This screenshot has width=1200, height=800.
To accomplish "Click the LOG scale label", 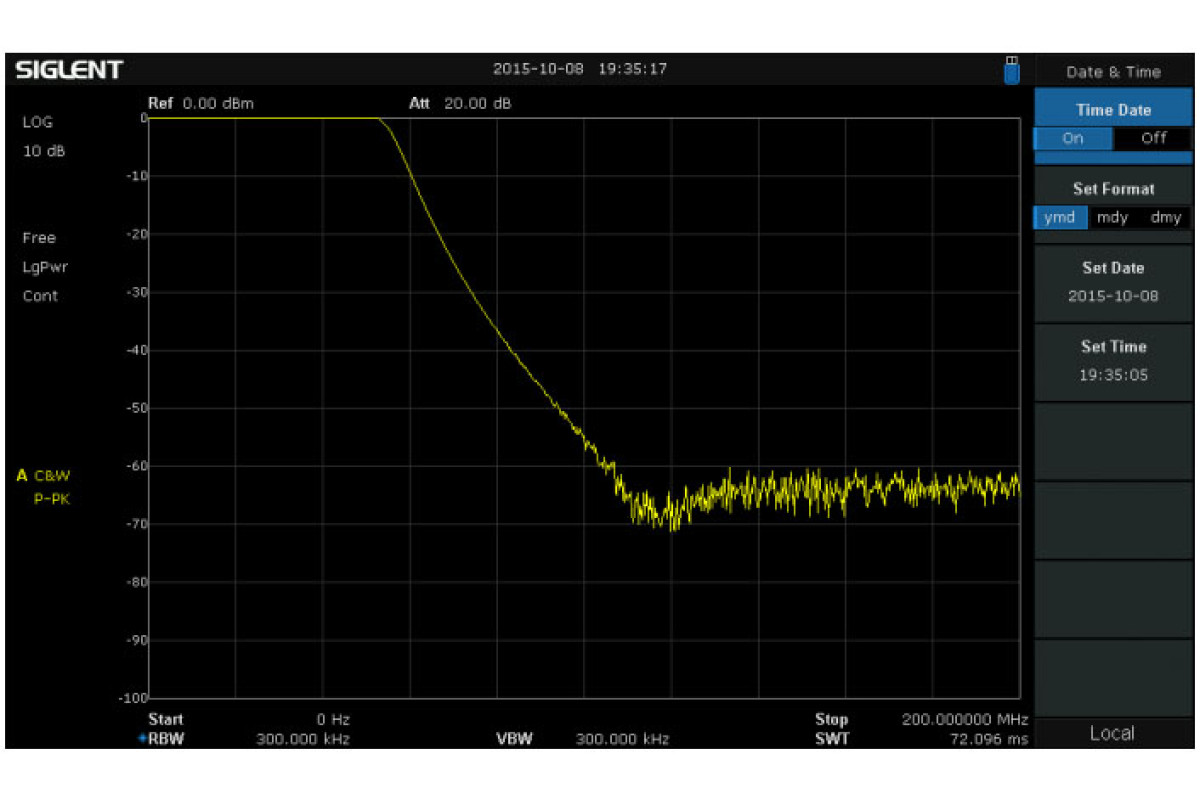I will [x=37, y=122].
